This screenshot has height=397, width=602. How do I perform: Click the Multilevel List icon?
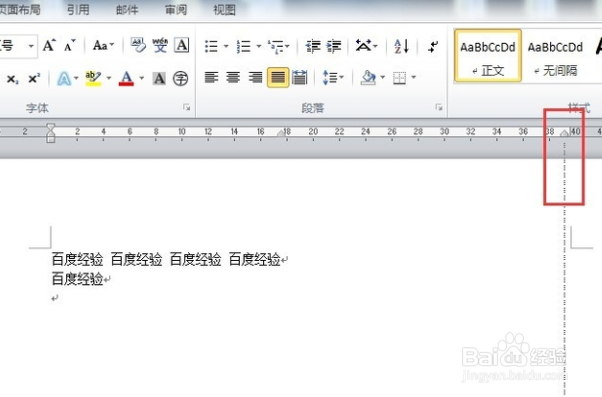coord(276,46)
